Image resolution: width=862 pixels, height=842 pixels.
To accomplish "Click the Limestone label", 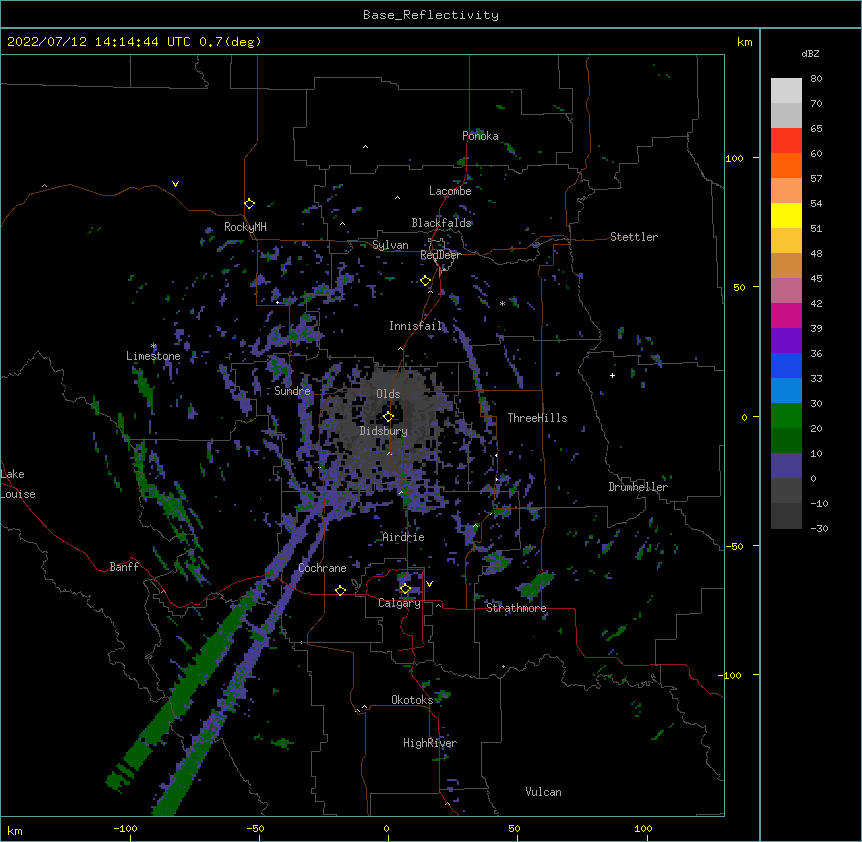I will pos(153,356).
